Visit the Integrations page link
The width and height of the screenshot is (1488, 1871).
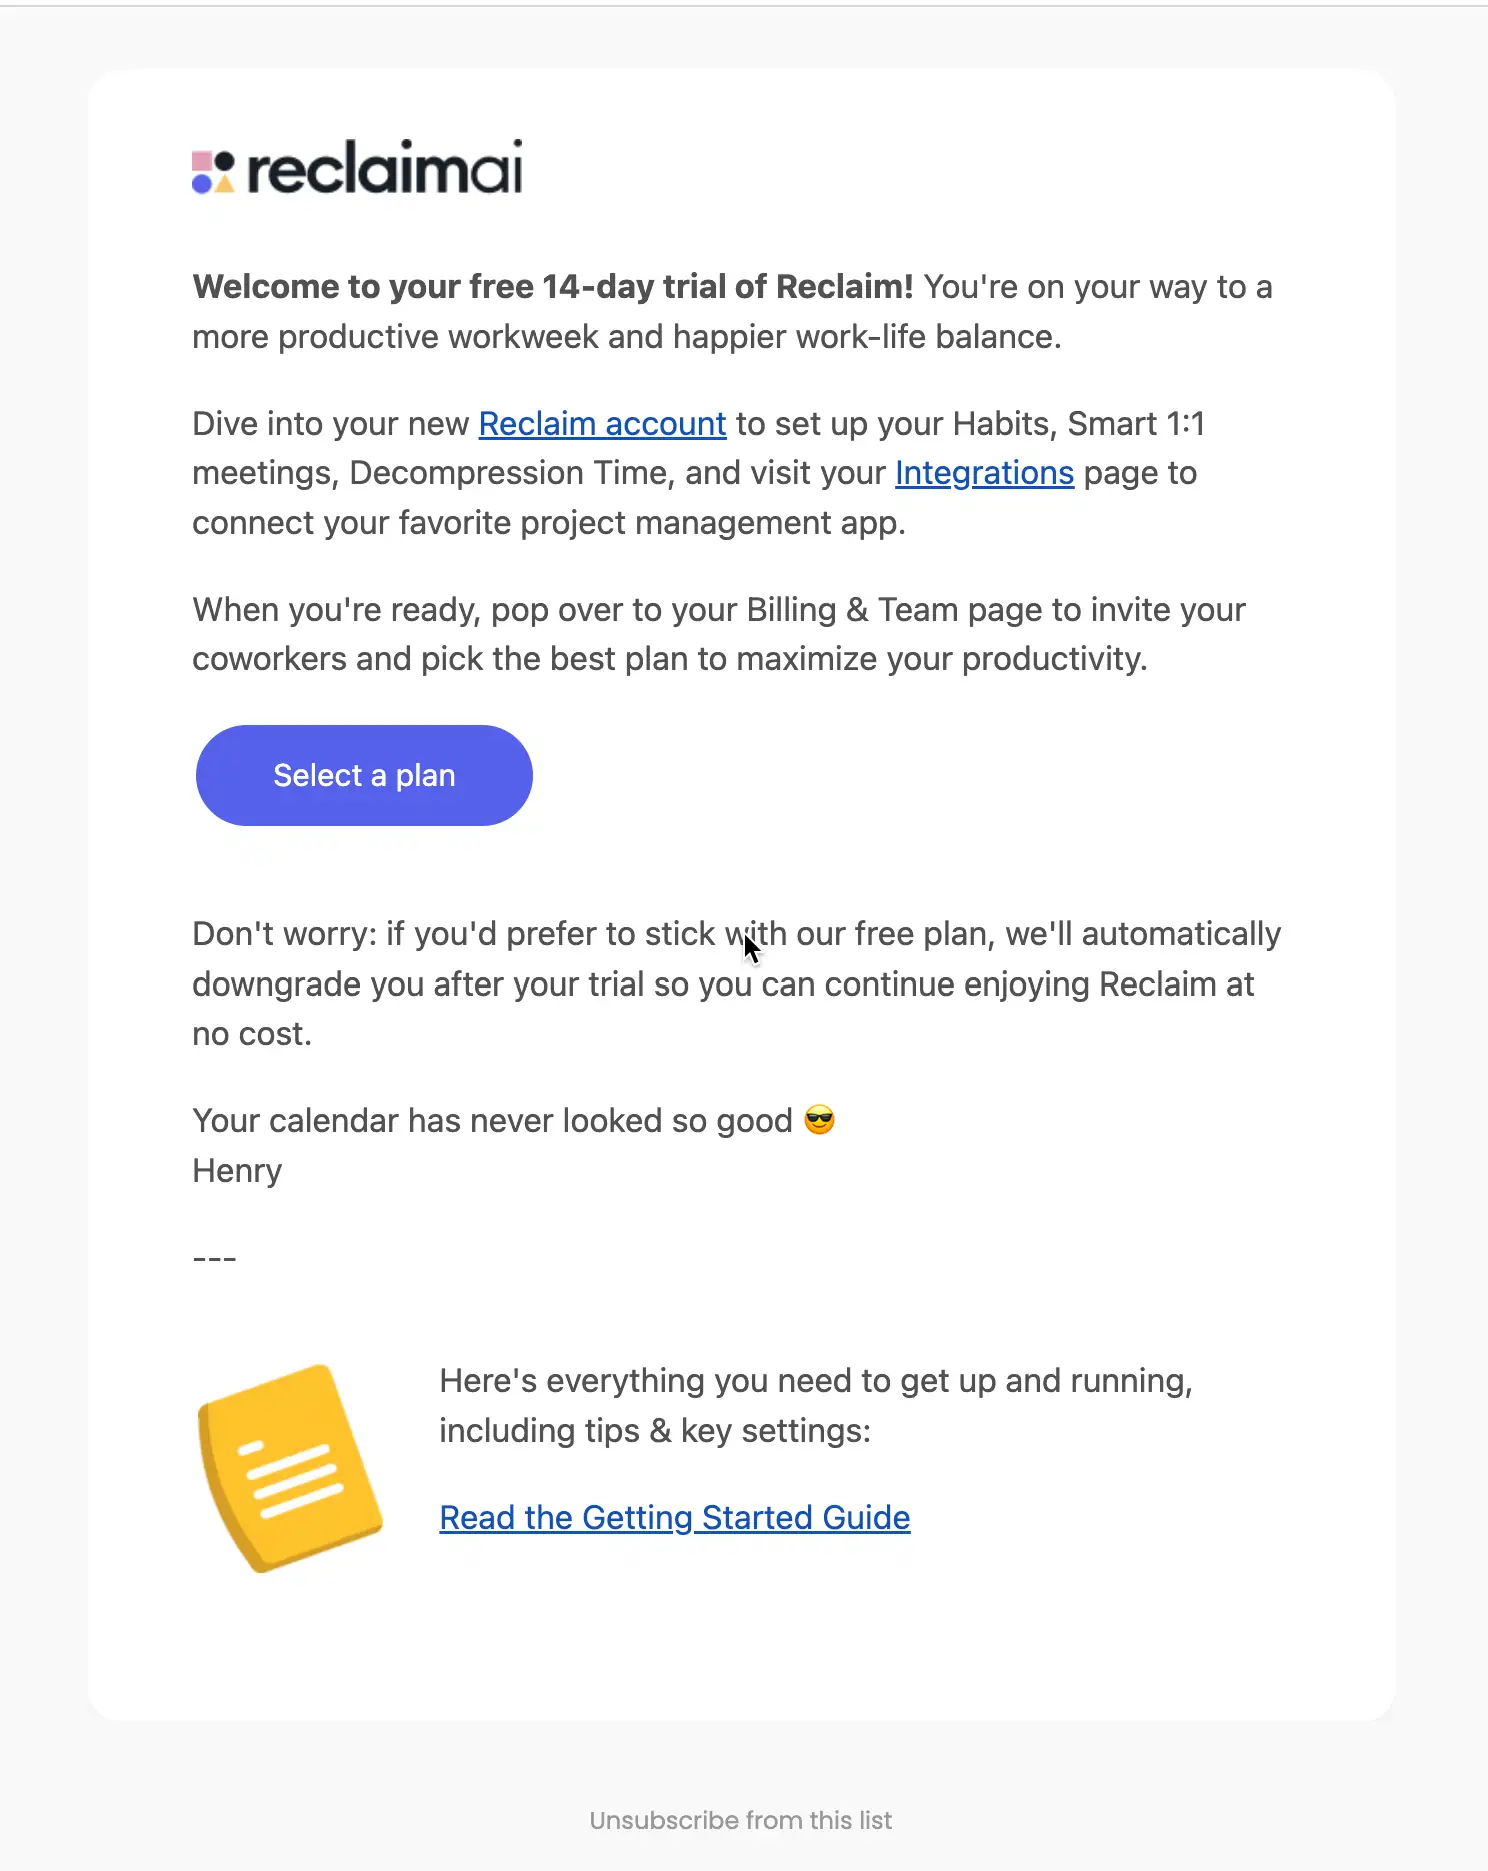(x=984, y=473)
